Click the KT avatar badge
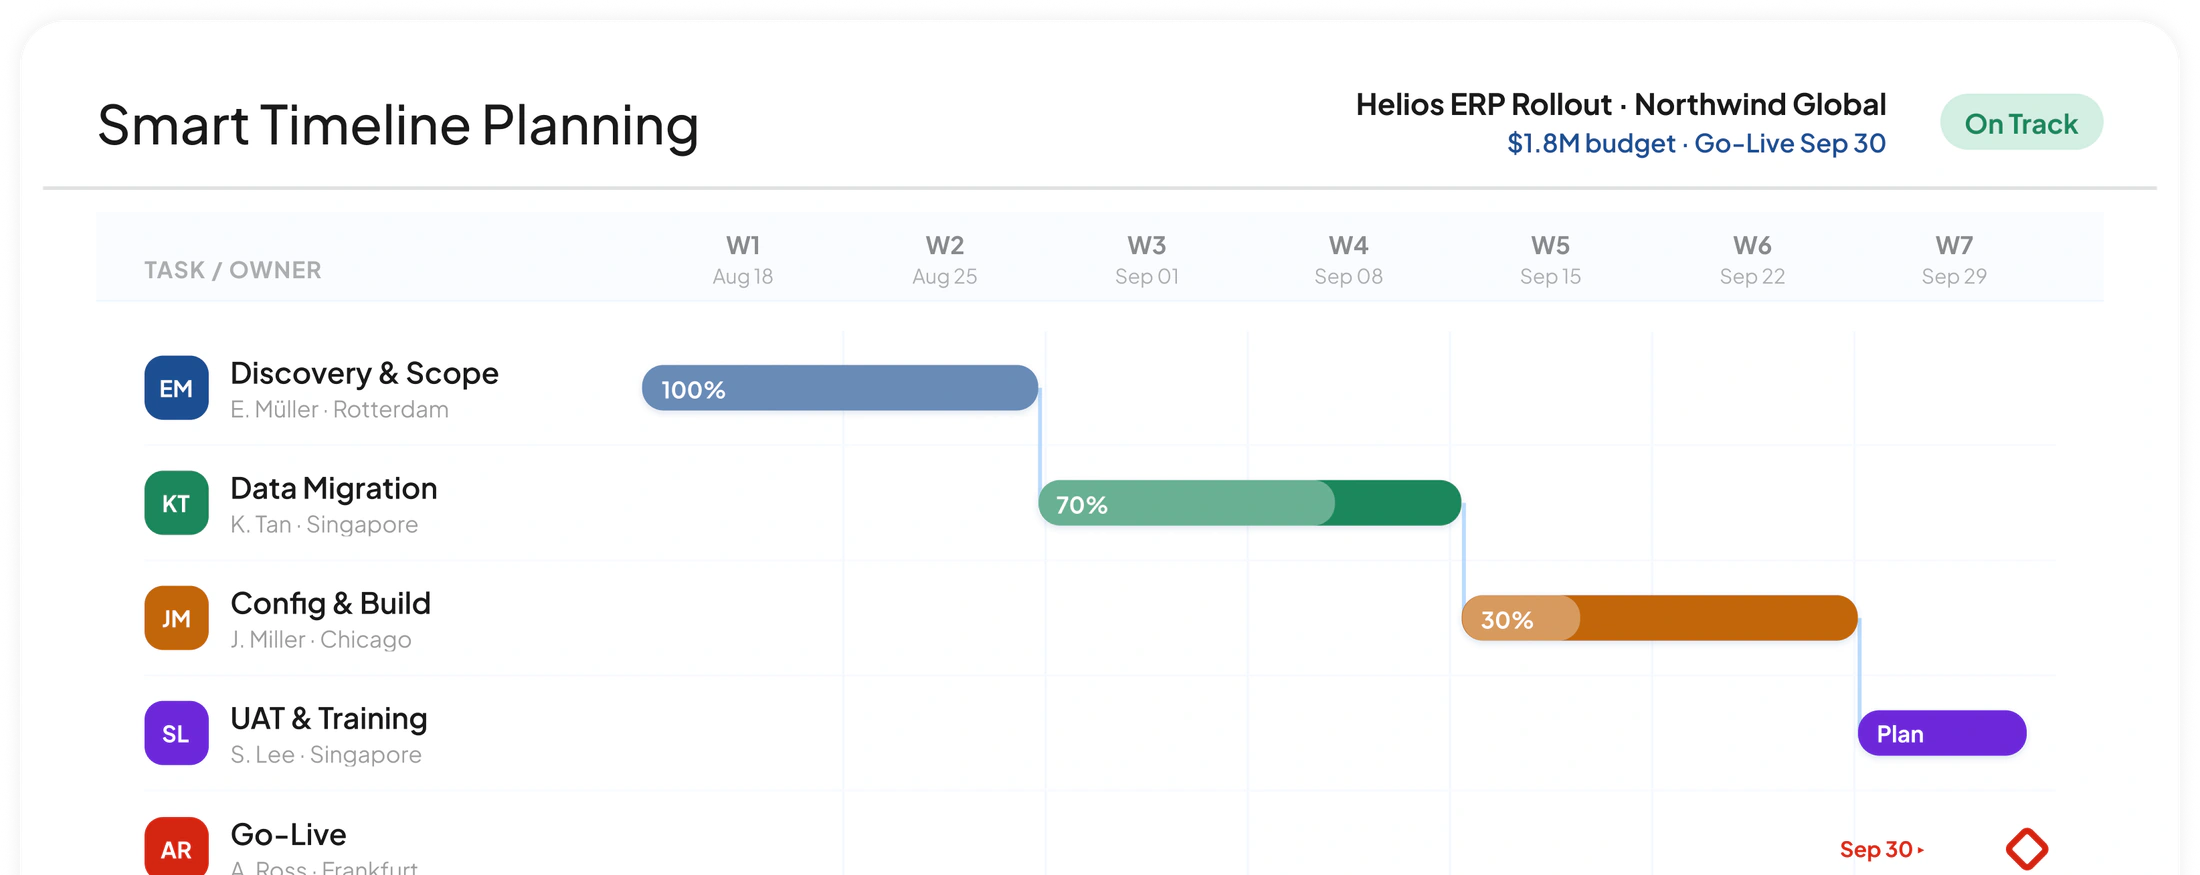The width and height of the screenshot is (2200, 875). (x=176, y=503)
